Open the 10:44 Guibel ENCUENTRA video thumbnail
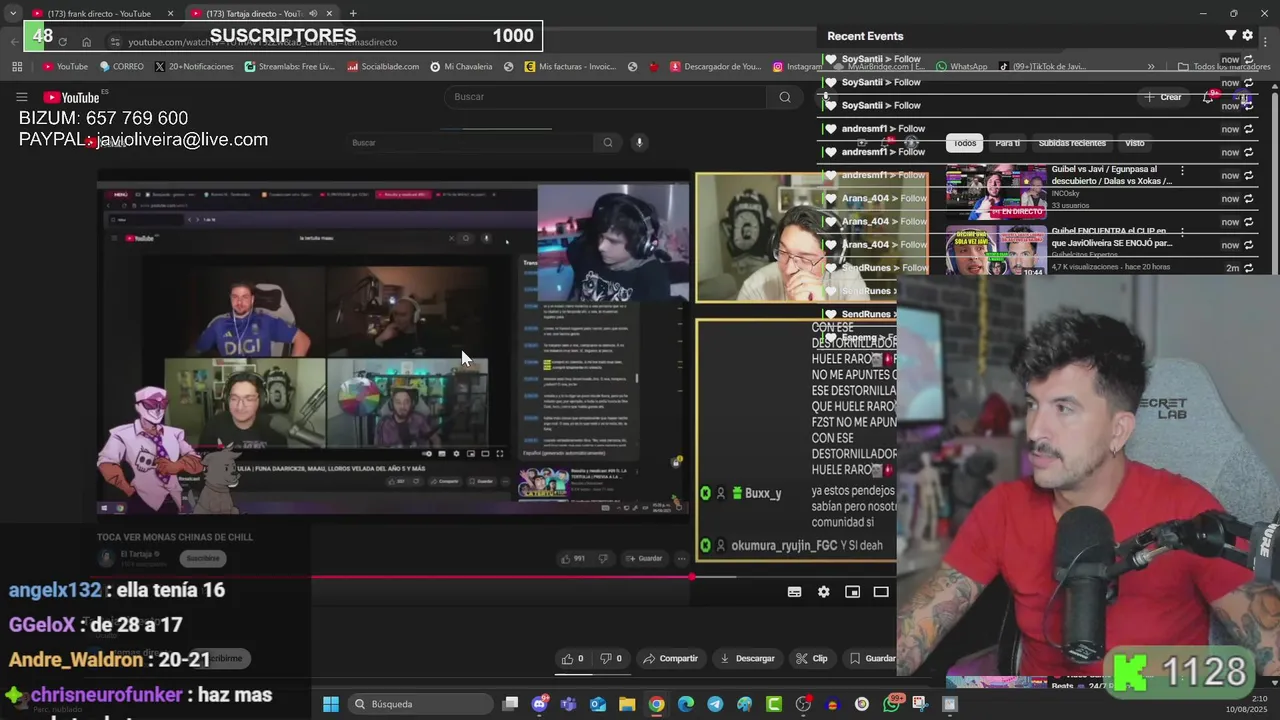The height and width of the screenshot is (720, 1280). click(x=997, y=252)
